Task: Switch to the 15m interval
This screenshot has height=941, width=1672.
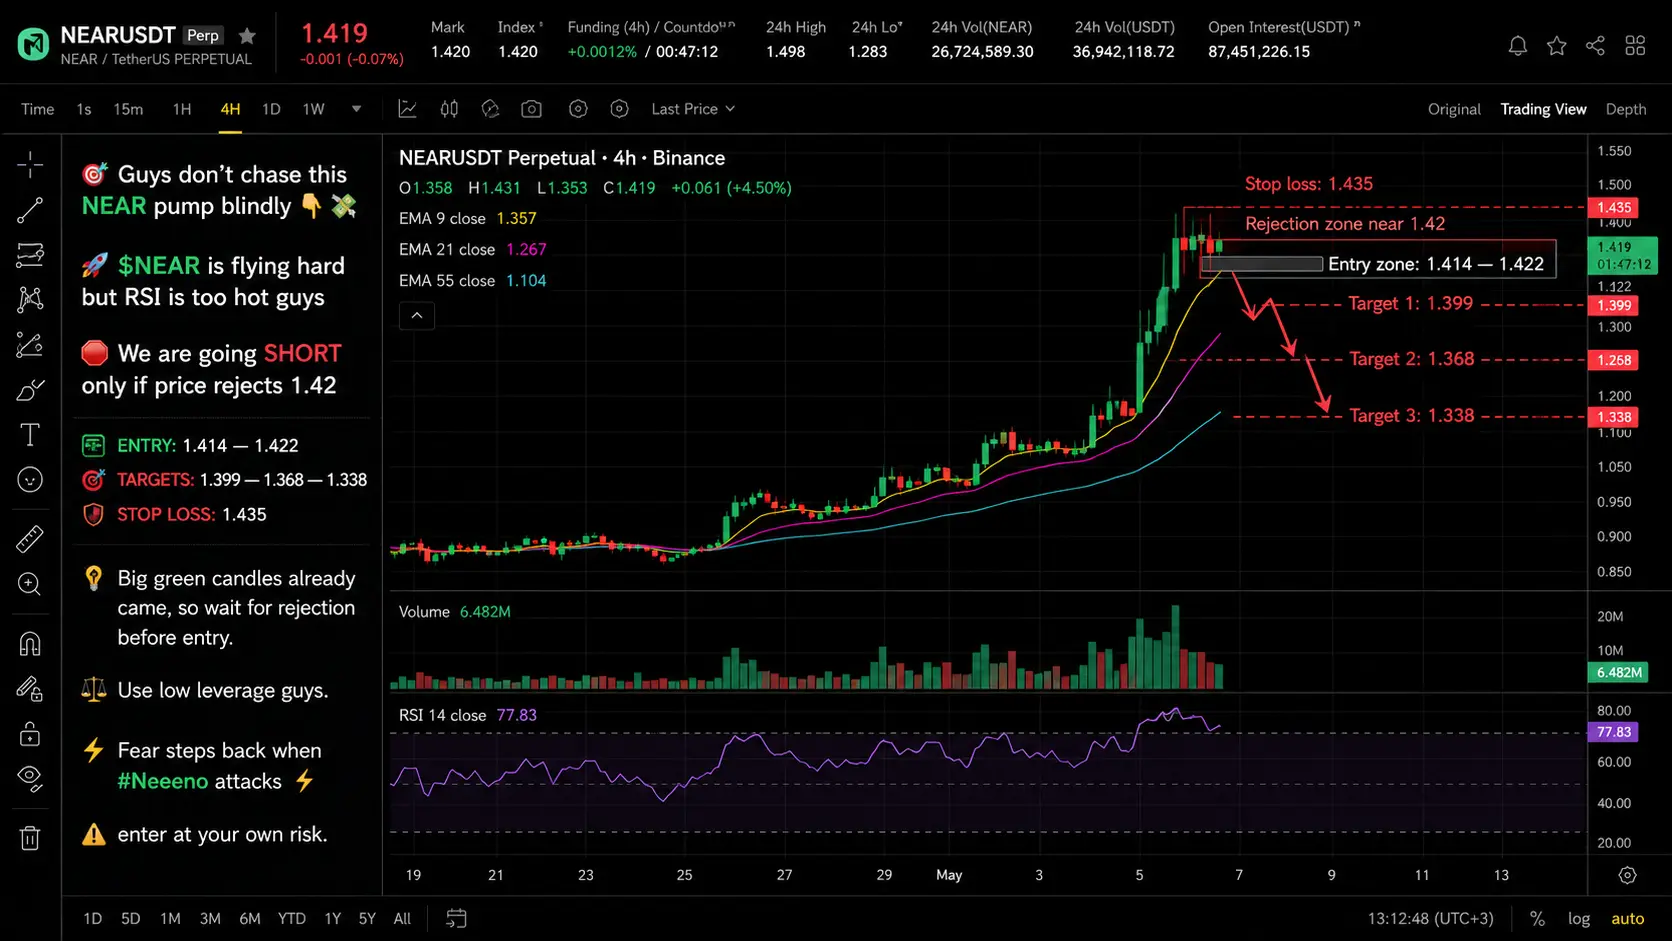Action: click(x=128, y=109)
